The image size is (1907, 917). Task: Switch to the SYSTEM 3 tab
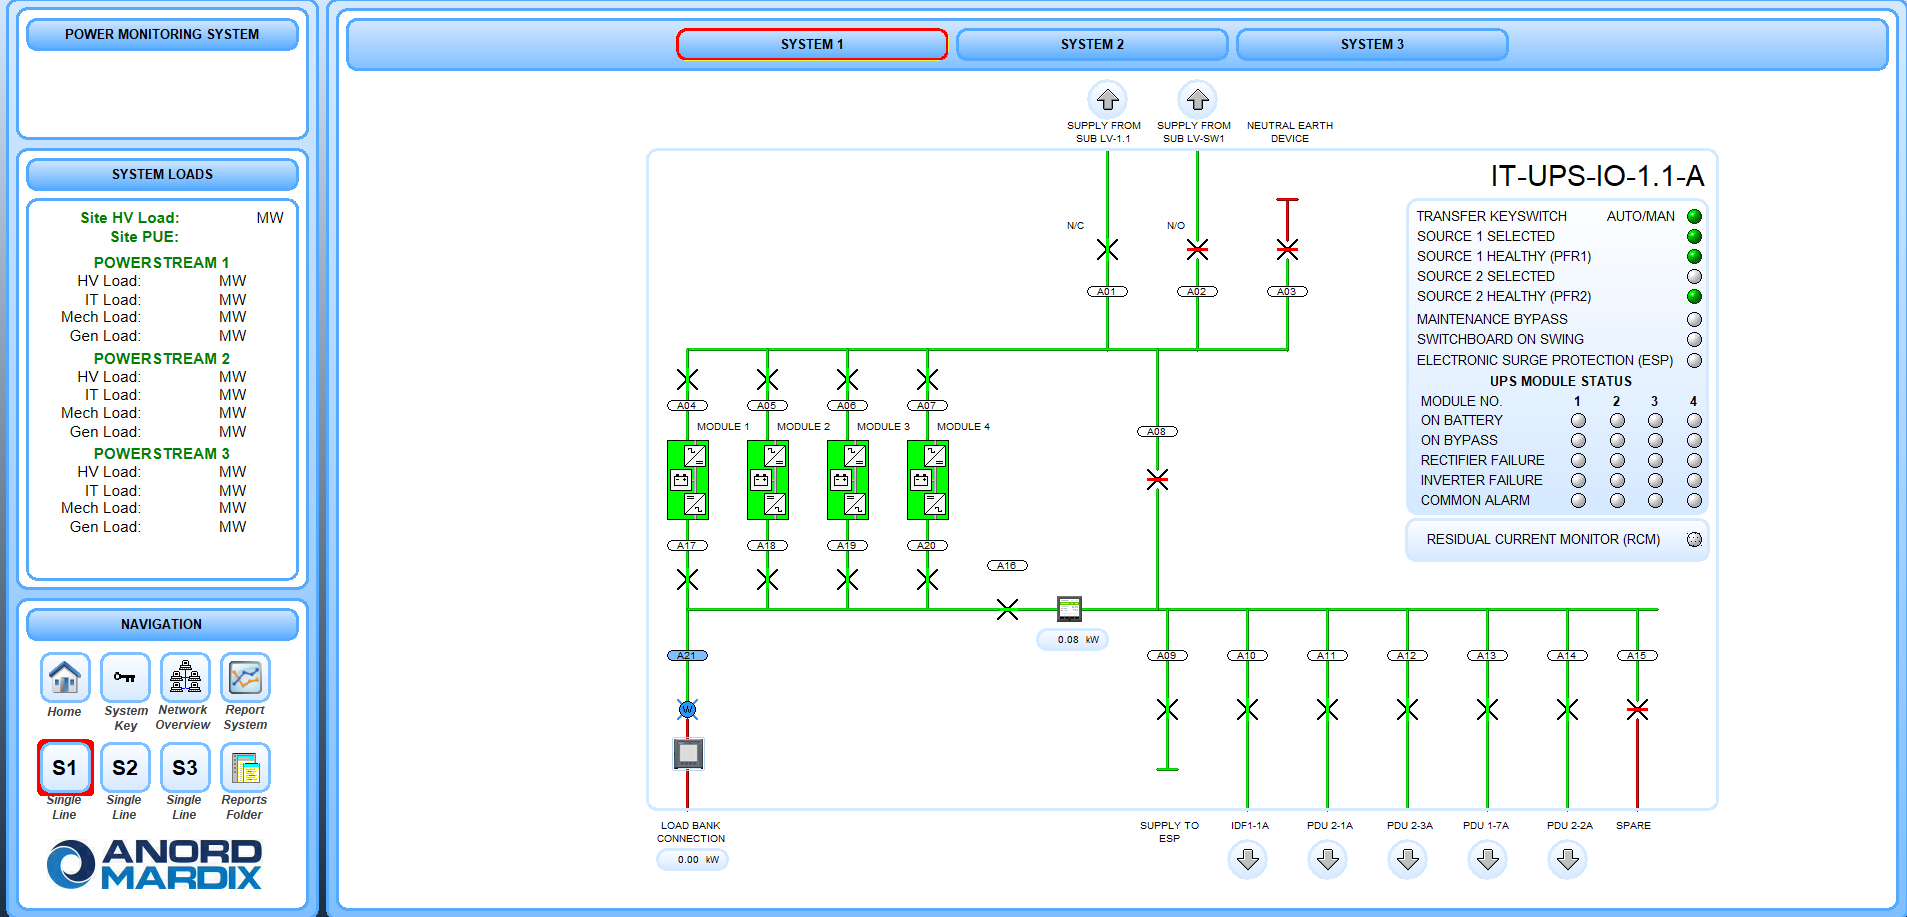point(1372,44)
